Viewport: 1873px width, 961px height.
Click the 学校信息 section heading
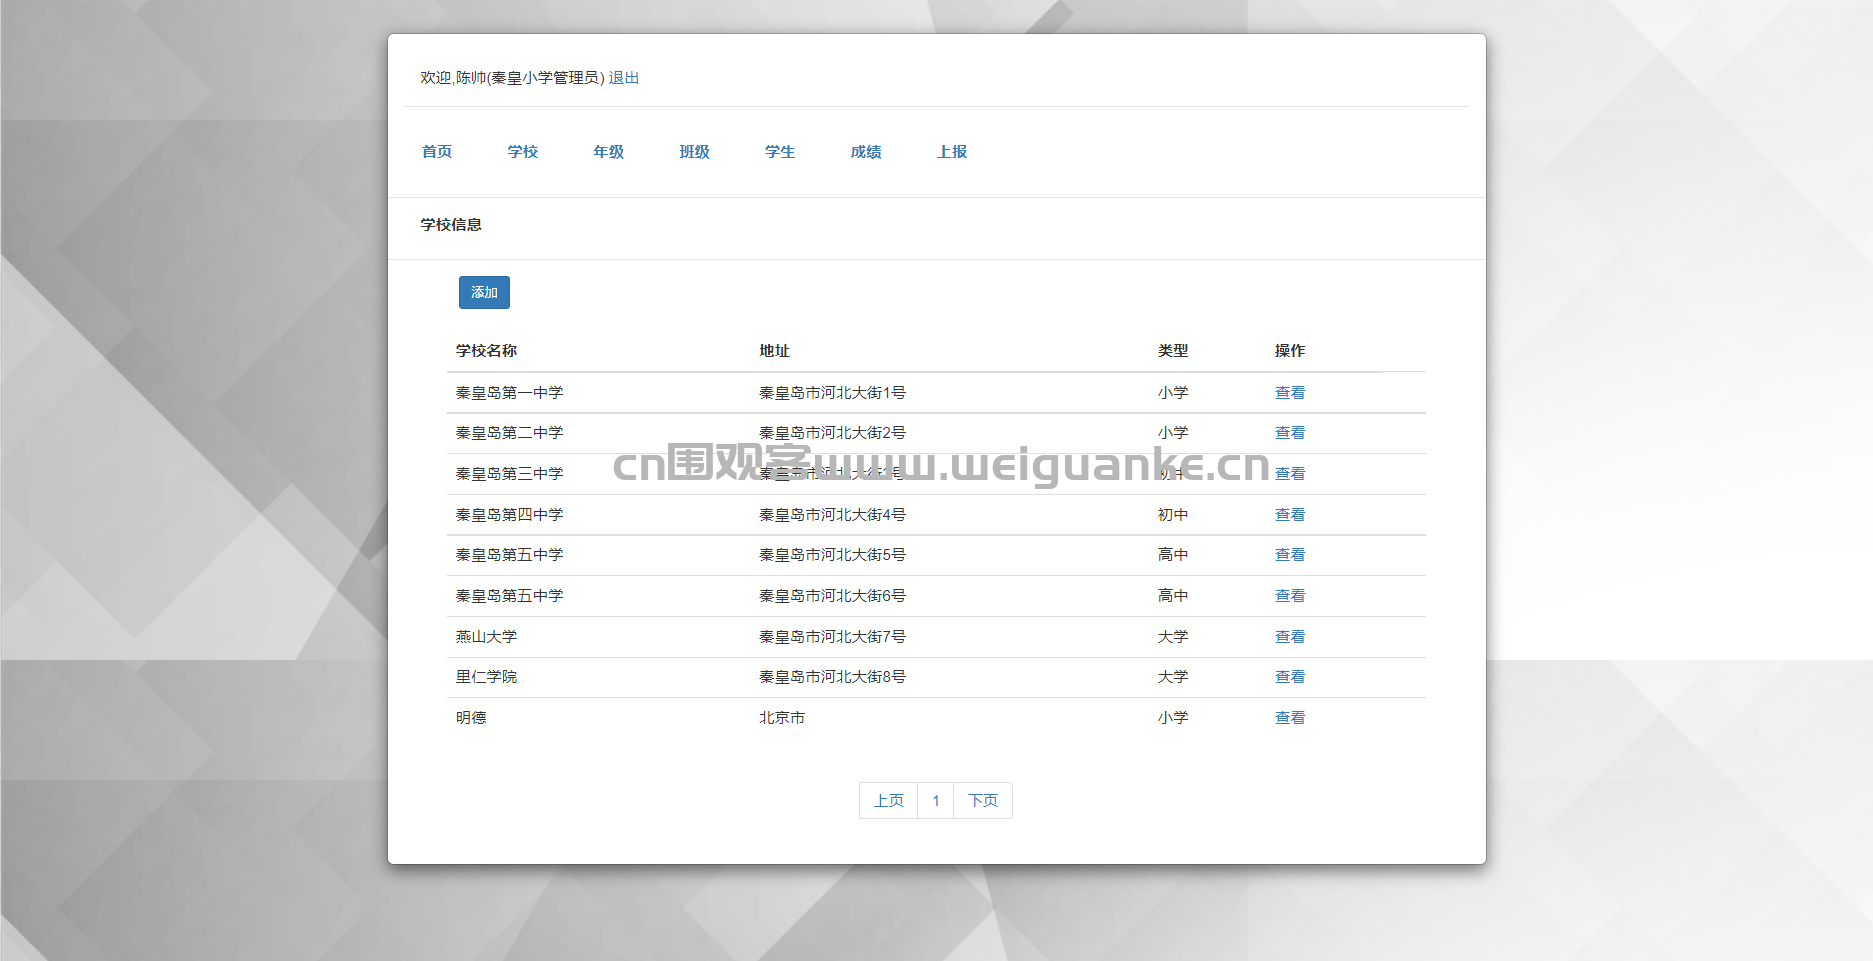[451, 225]
